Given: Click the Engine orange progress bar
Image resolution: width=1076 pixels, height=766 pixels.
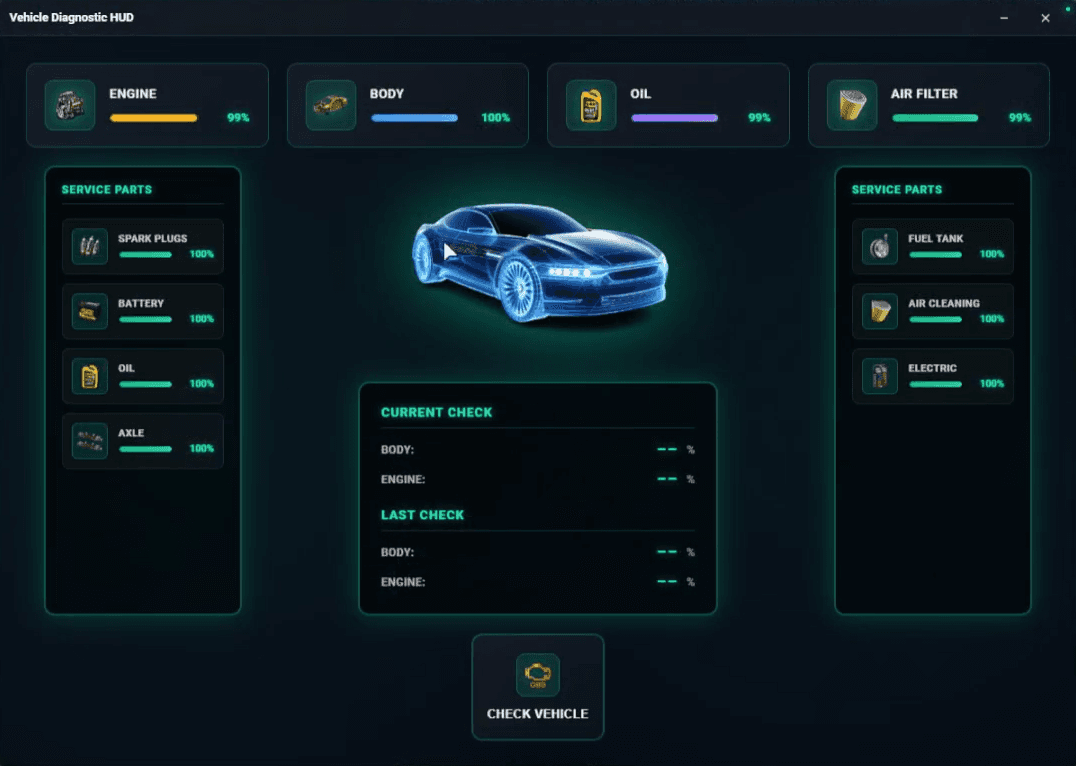Looking at the screenshot, I should pos(154,118).
